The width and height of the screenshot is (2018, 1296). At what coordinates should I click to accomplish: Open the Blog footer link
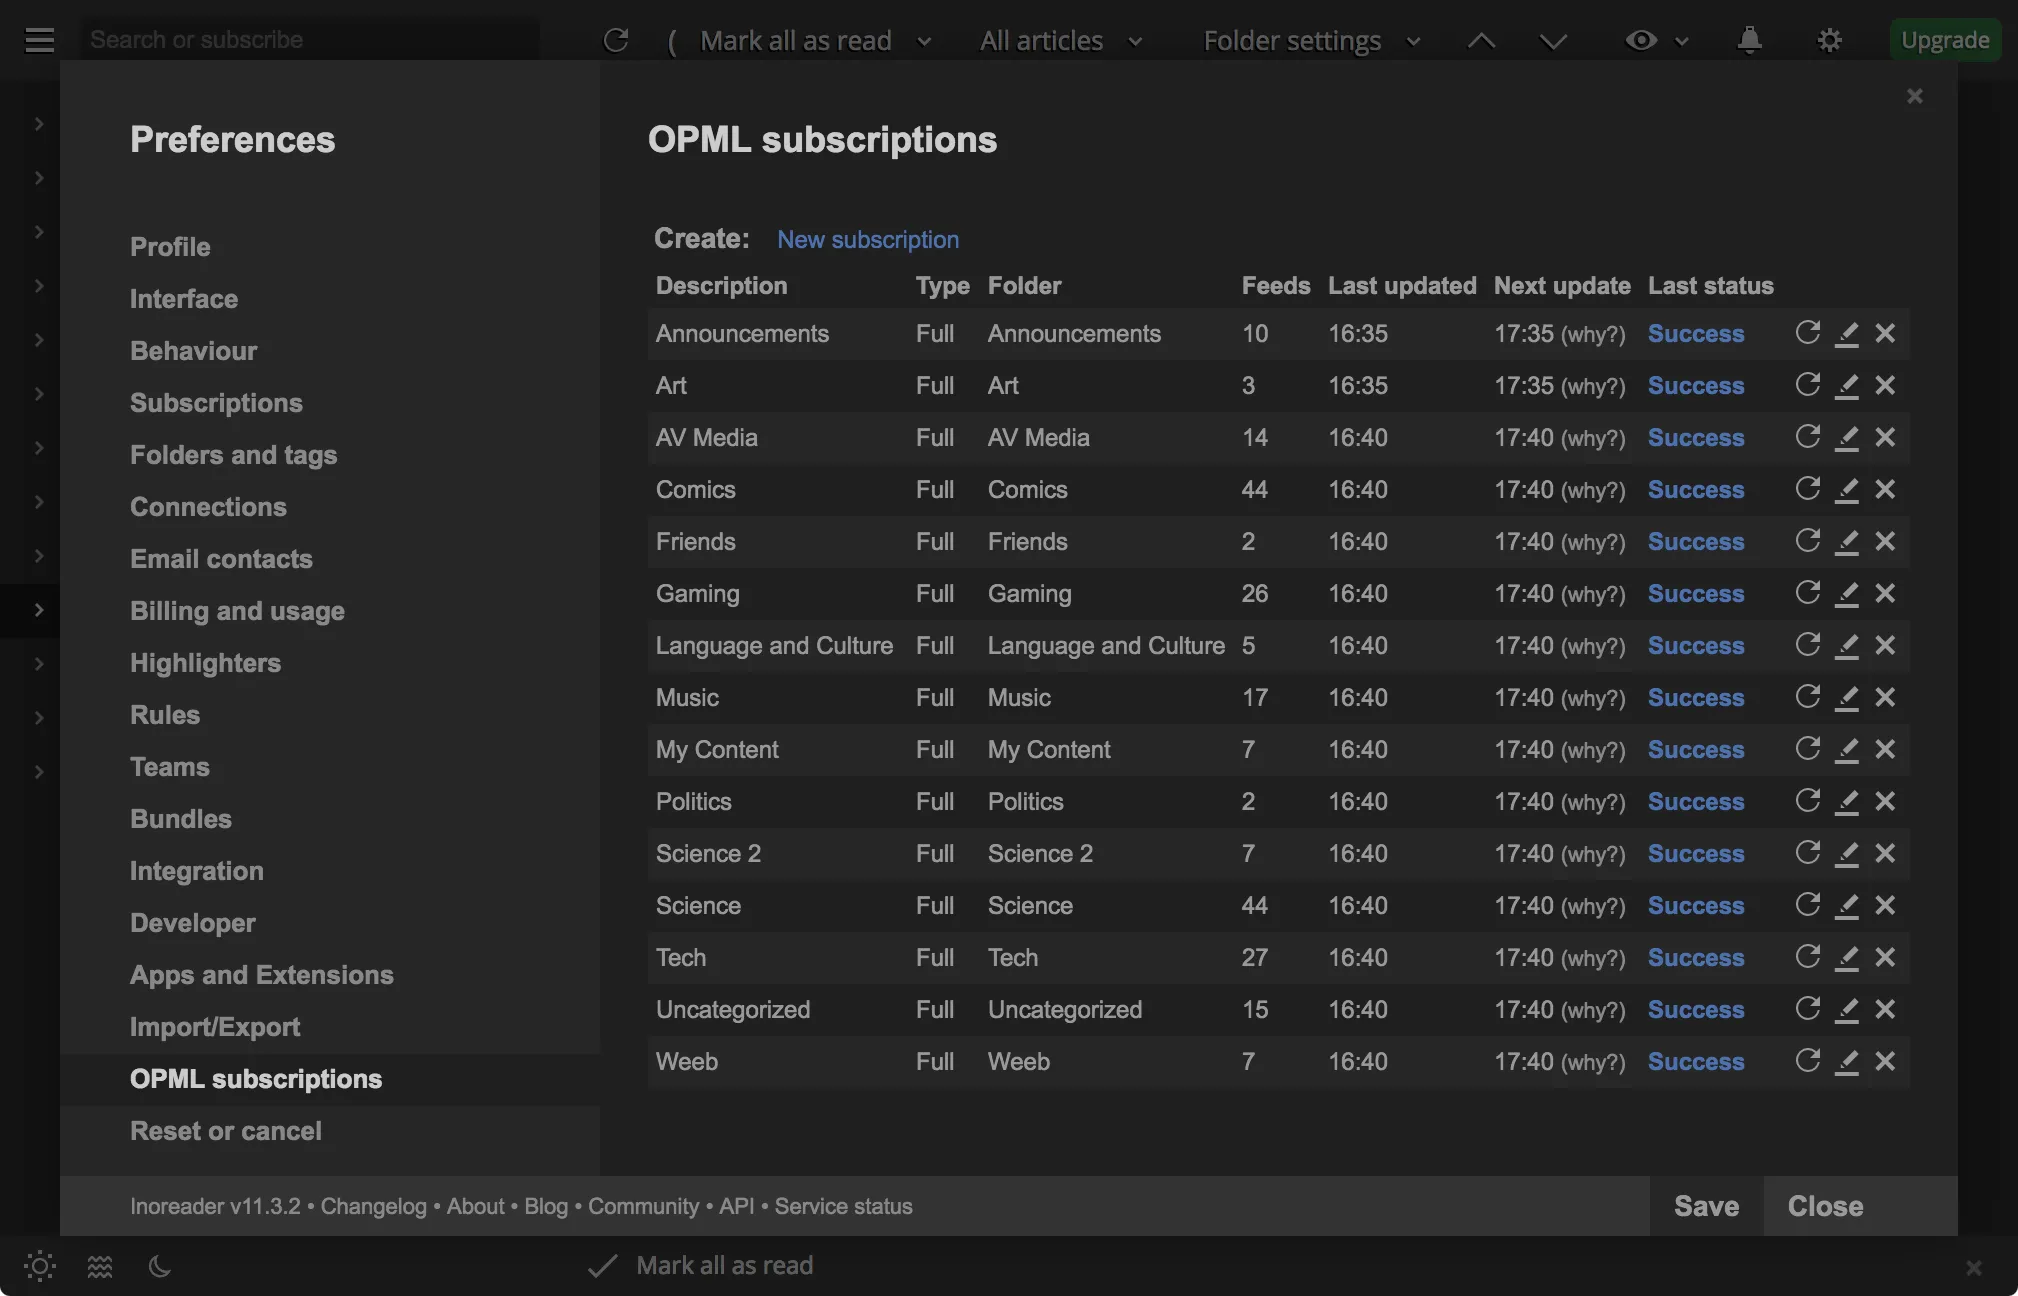546,1206
